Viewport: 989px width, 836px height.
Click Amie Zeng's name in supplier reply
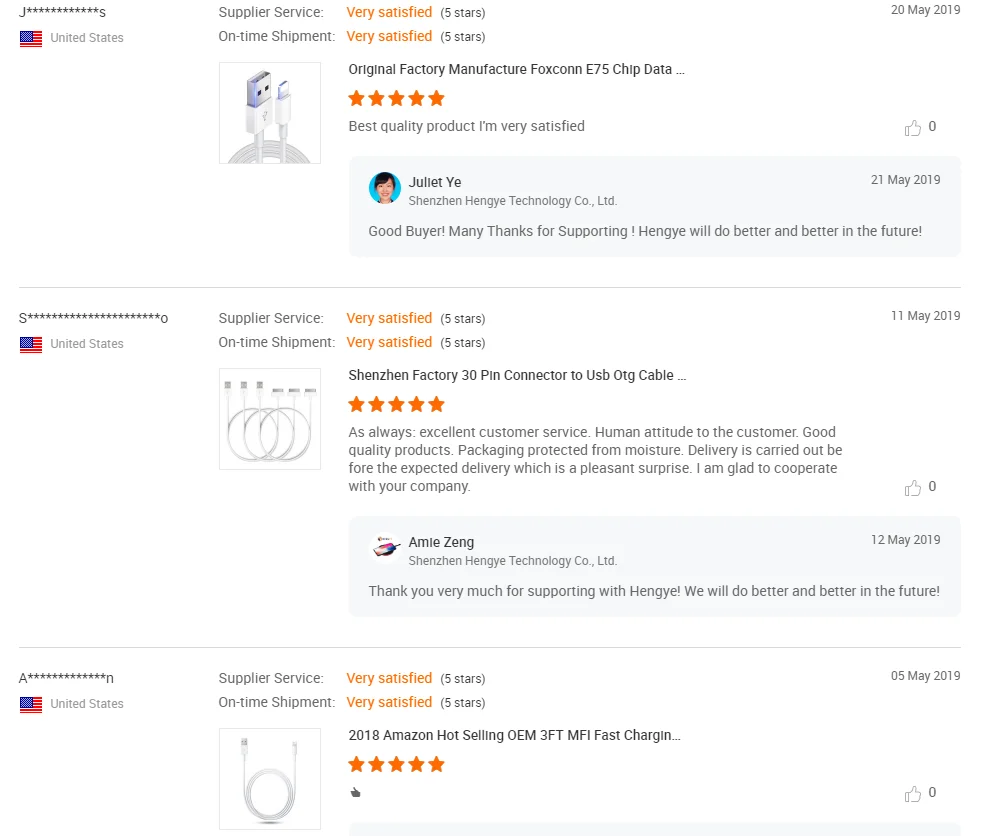(441, 542)
